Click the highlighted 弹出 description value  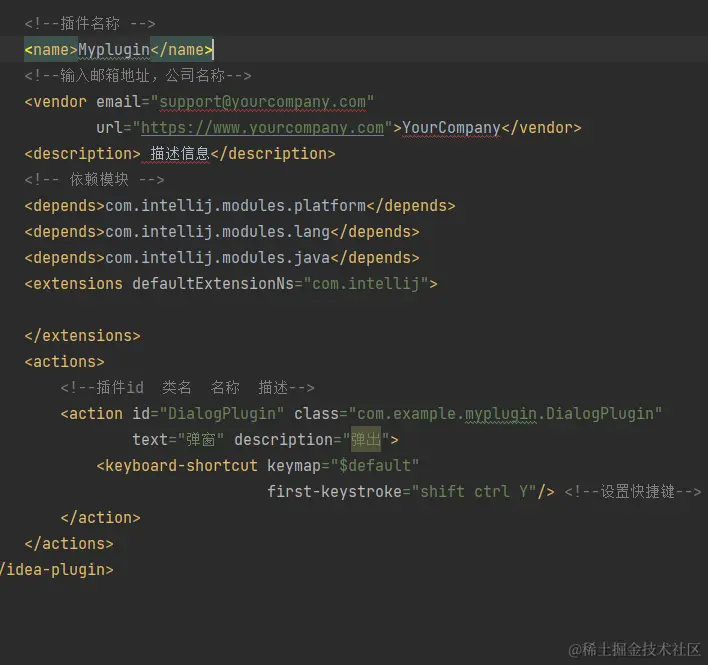[366, 439]
